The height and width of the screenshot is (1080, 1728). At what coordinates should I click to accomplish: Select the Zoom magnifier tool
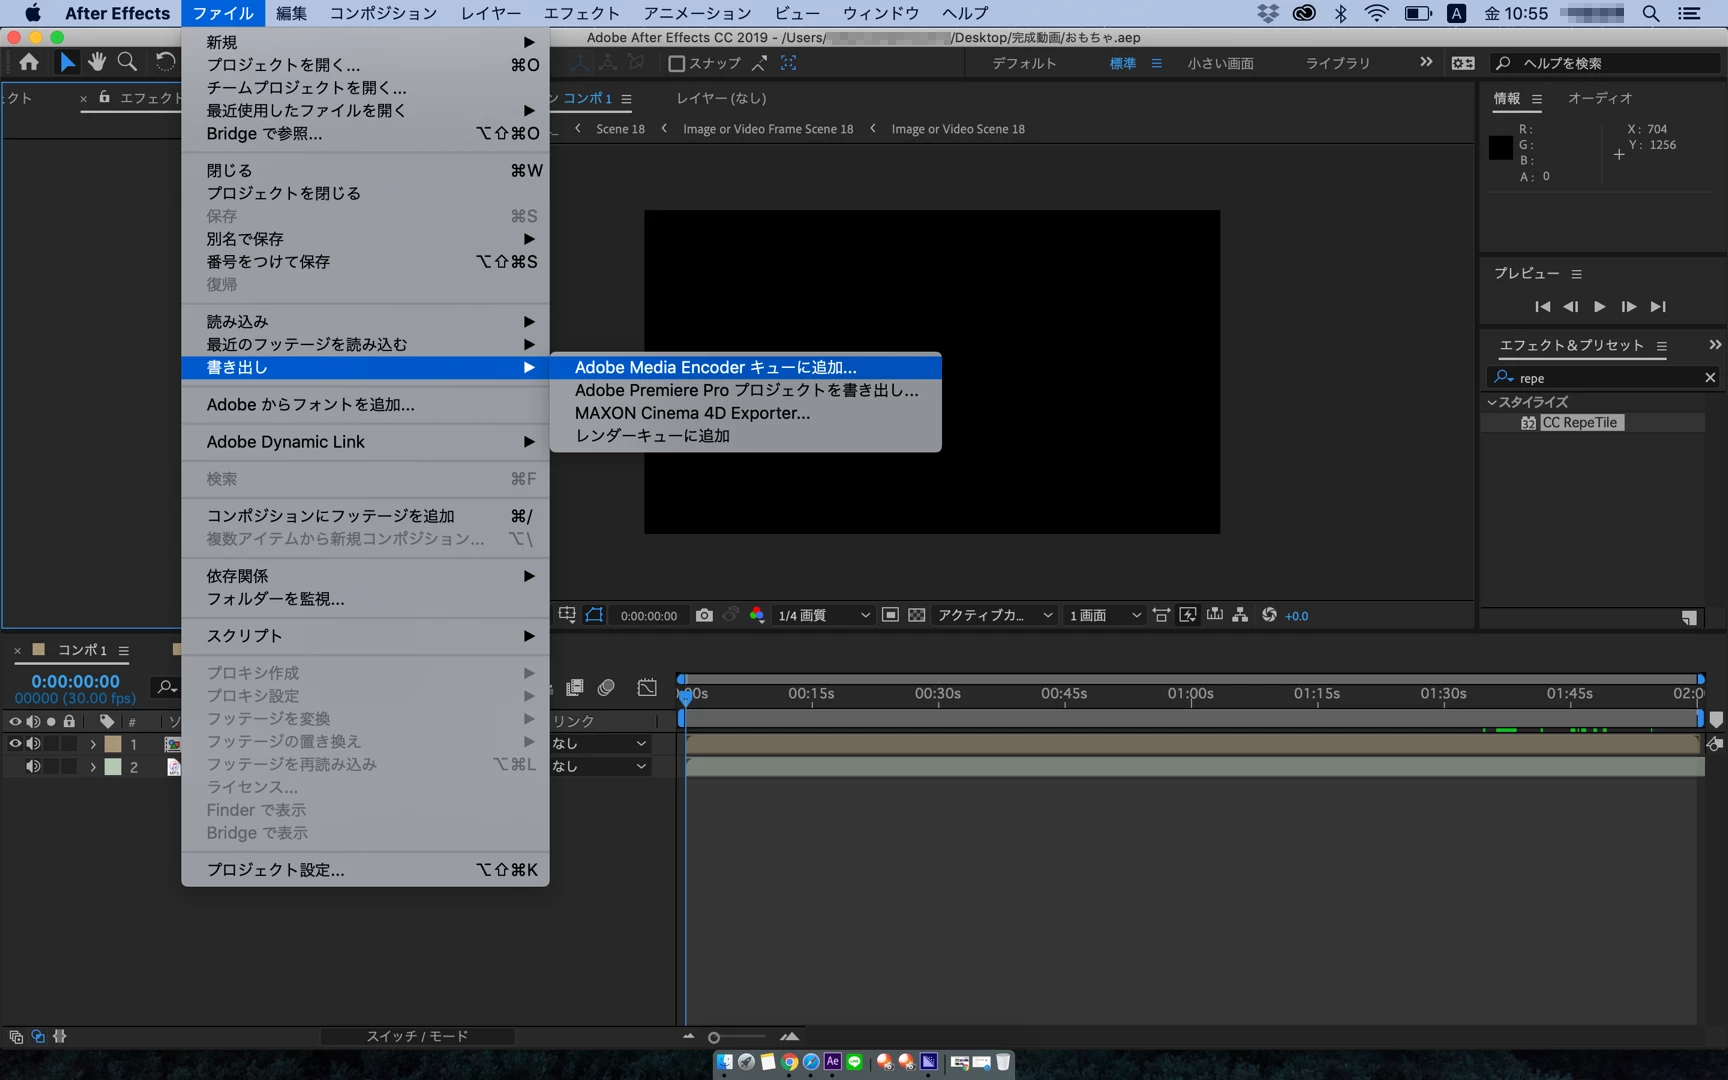[x=128, y=62]
